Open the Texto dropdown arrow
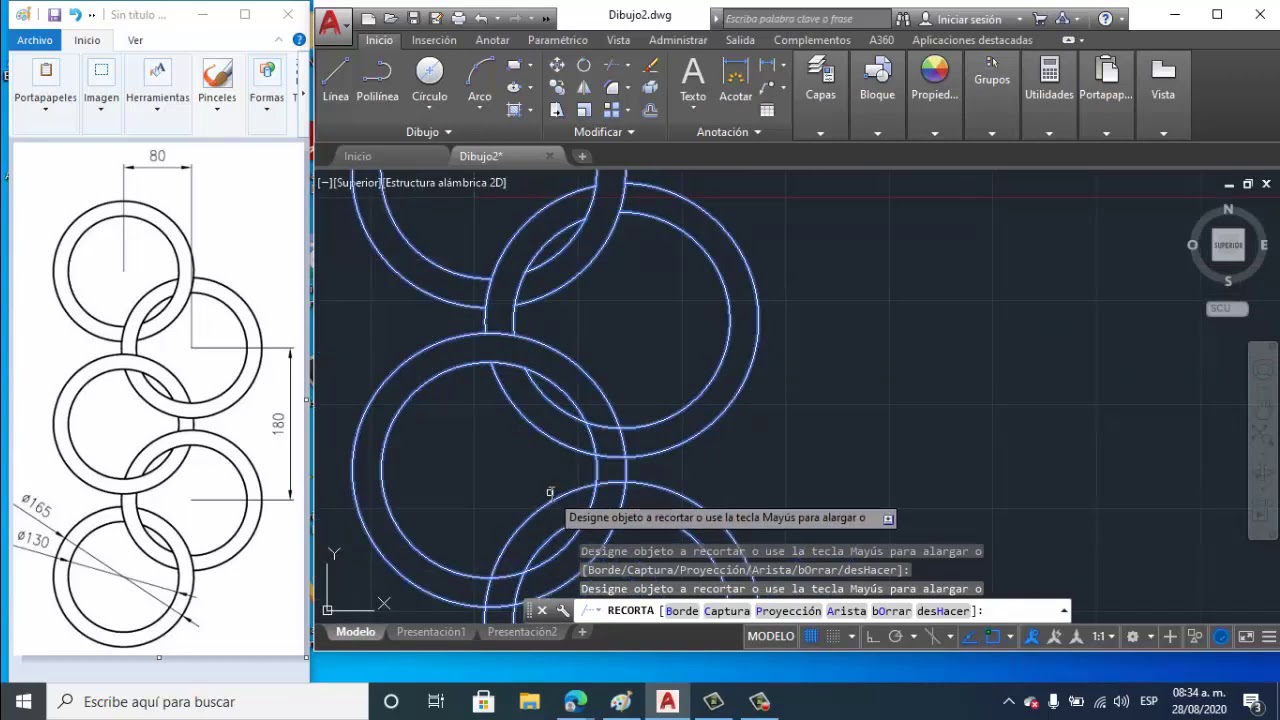1280x720 pixels. 693,108
